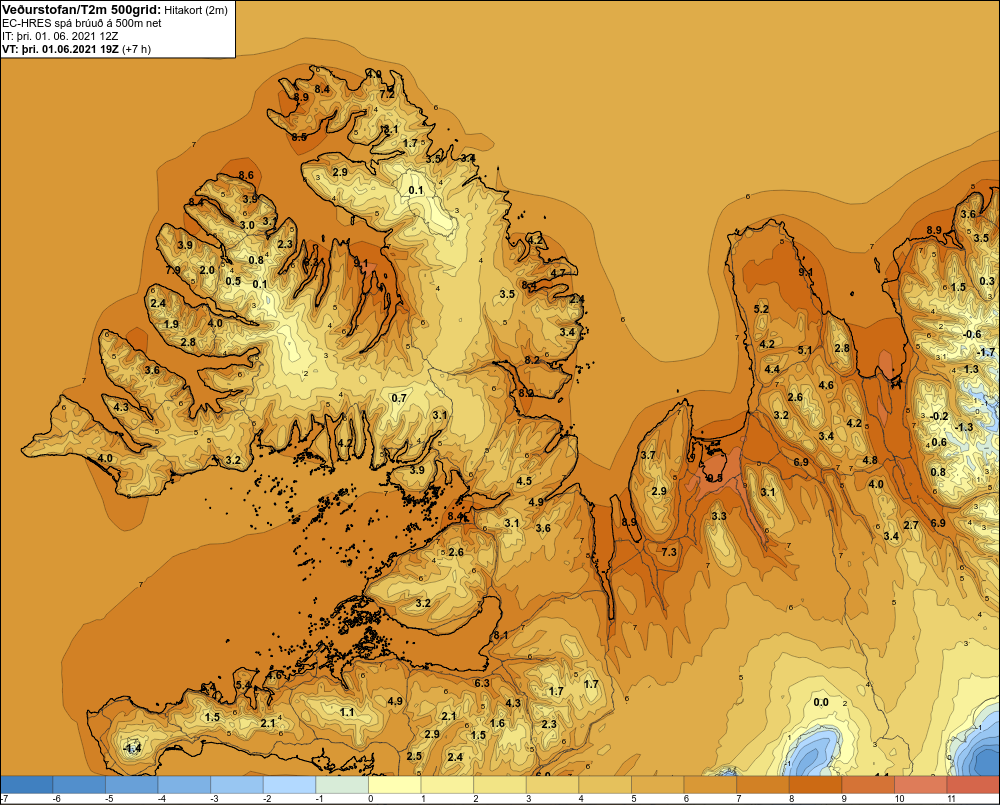Click the '-1.4' temperature value on the map
The width and height of the screenshot is (1000, 805).
(131, 749)
